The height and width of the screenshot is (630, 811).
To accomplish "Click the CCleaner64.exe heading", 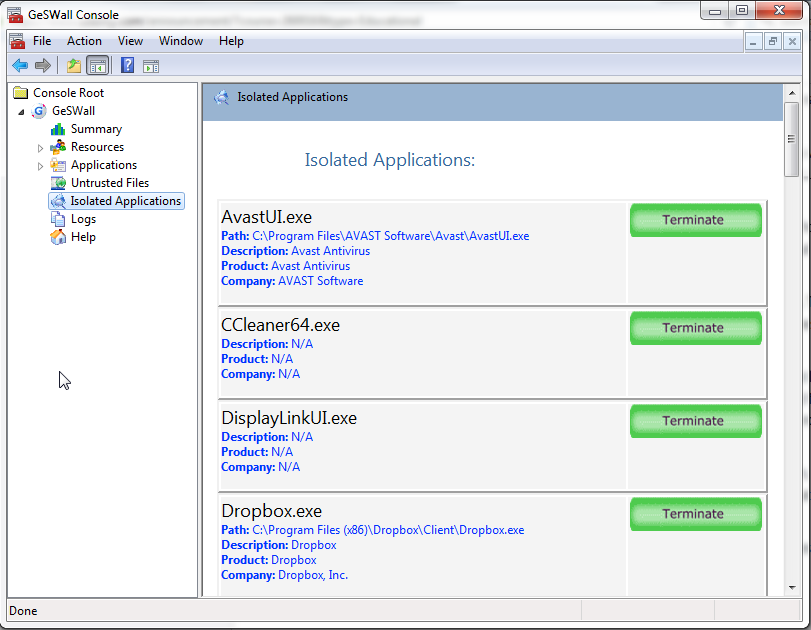I will [x=280, y=325].
